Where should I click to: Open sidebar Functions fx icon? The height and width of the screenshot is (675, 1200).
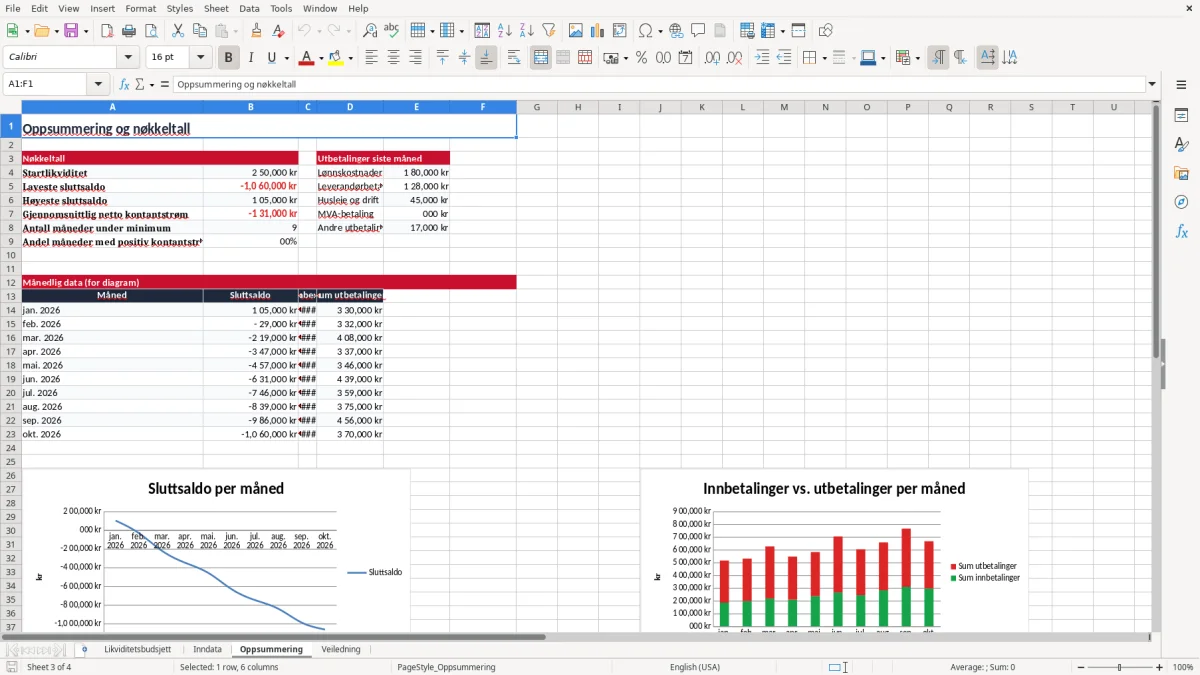coord(1181,231)
